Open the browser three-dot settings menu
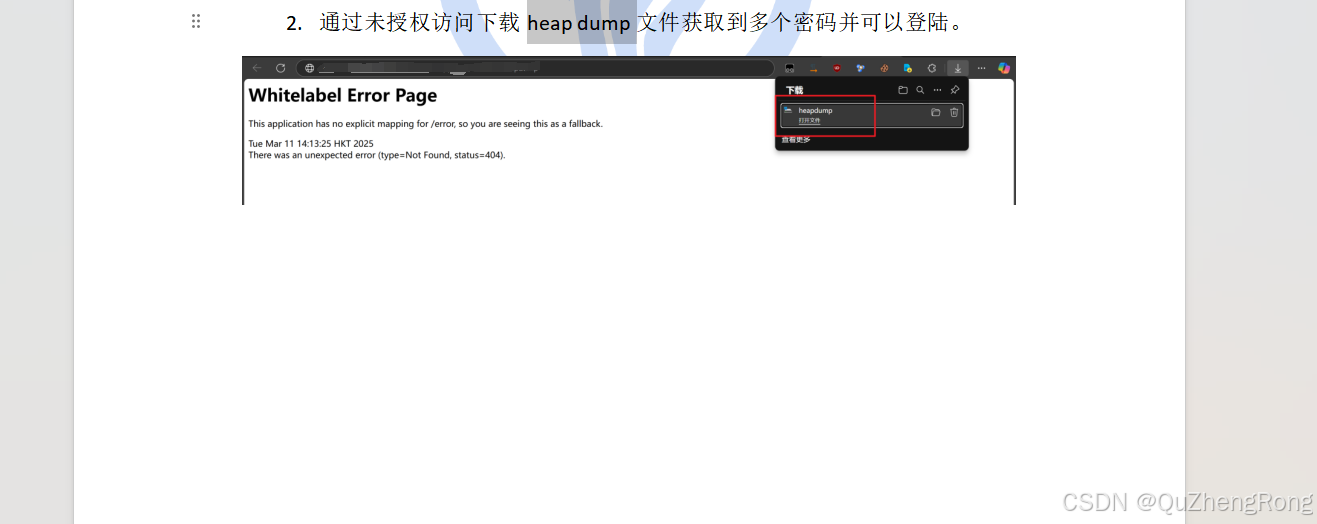Screen dimensions: 1317x524 (x=981, y=68)
